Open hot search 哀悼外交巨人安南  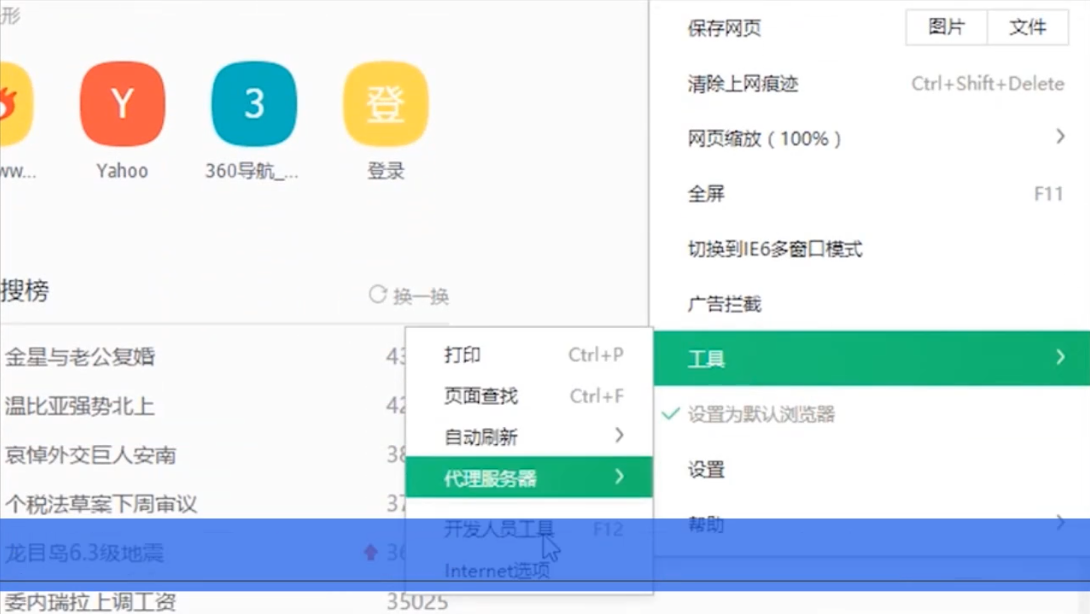point(90,455)
